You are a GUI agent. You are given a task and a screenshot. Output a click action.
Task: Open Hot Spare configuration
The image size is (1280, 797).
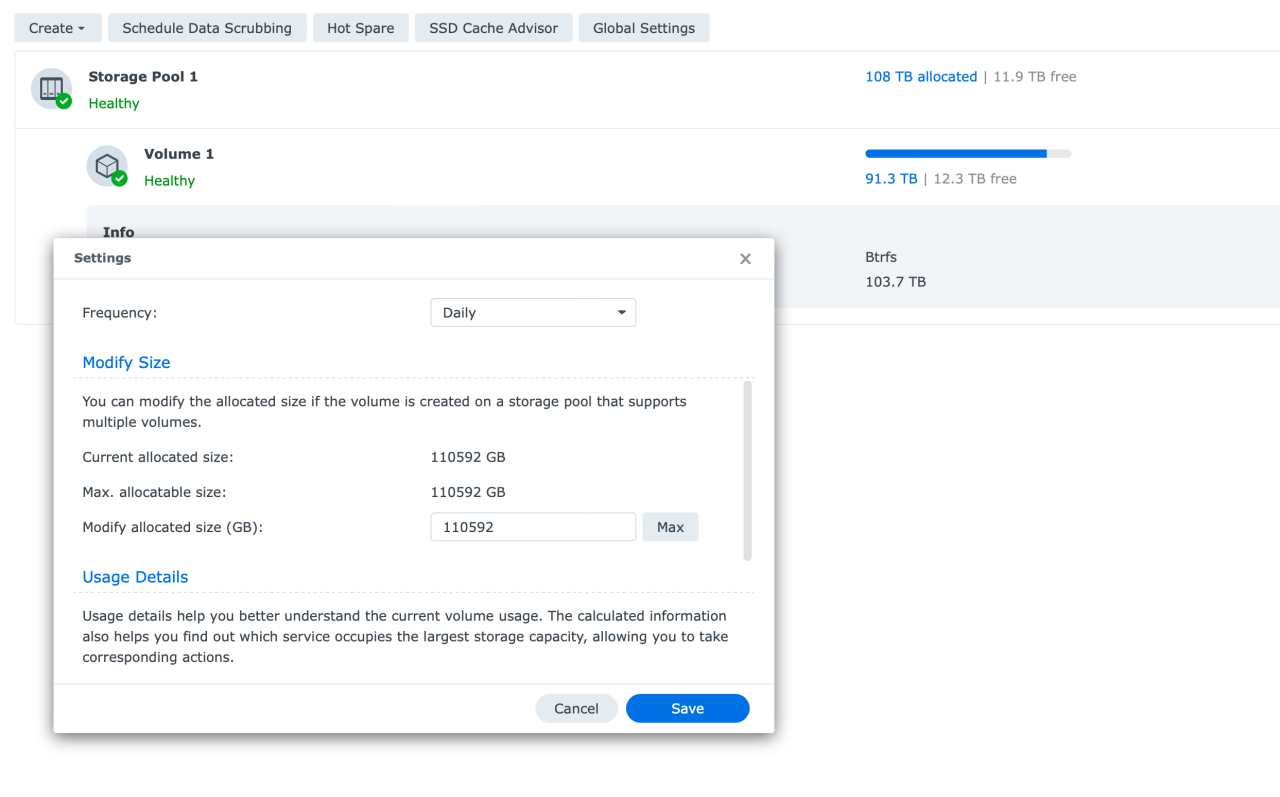360,27
